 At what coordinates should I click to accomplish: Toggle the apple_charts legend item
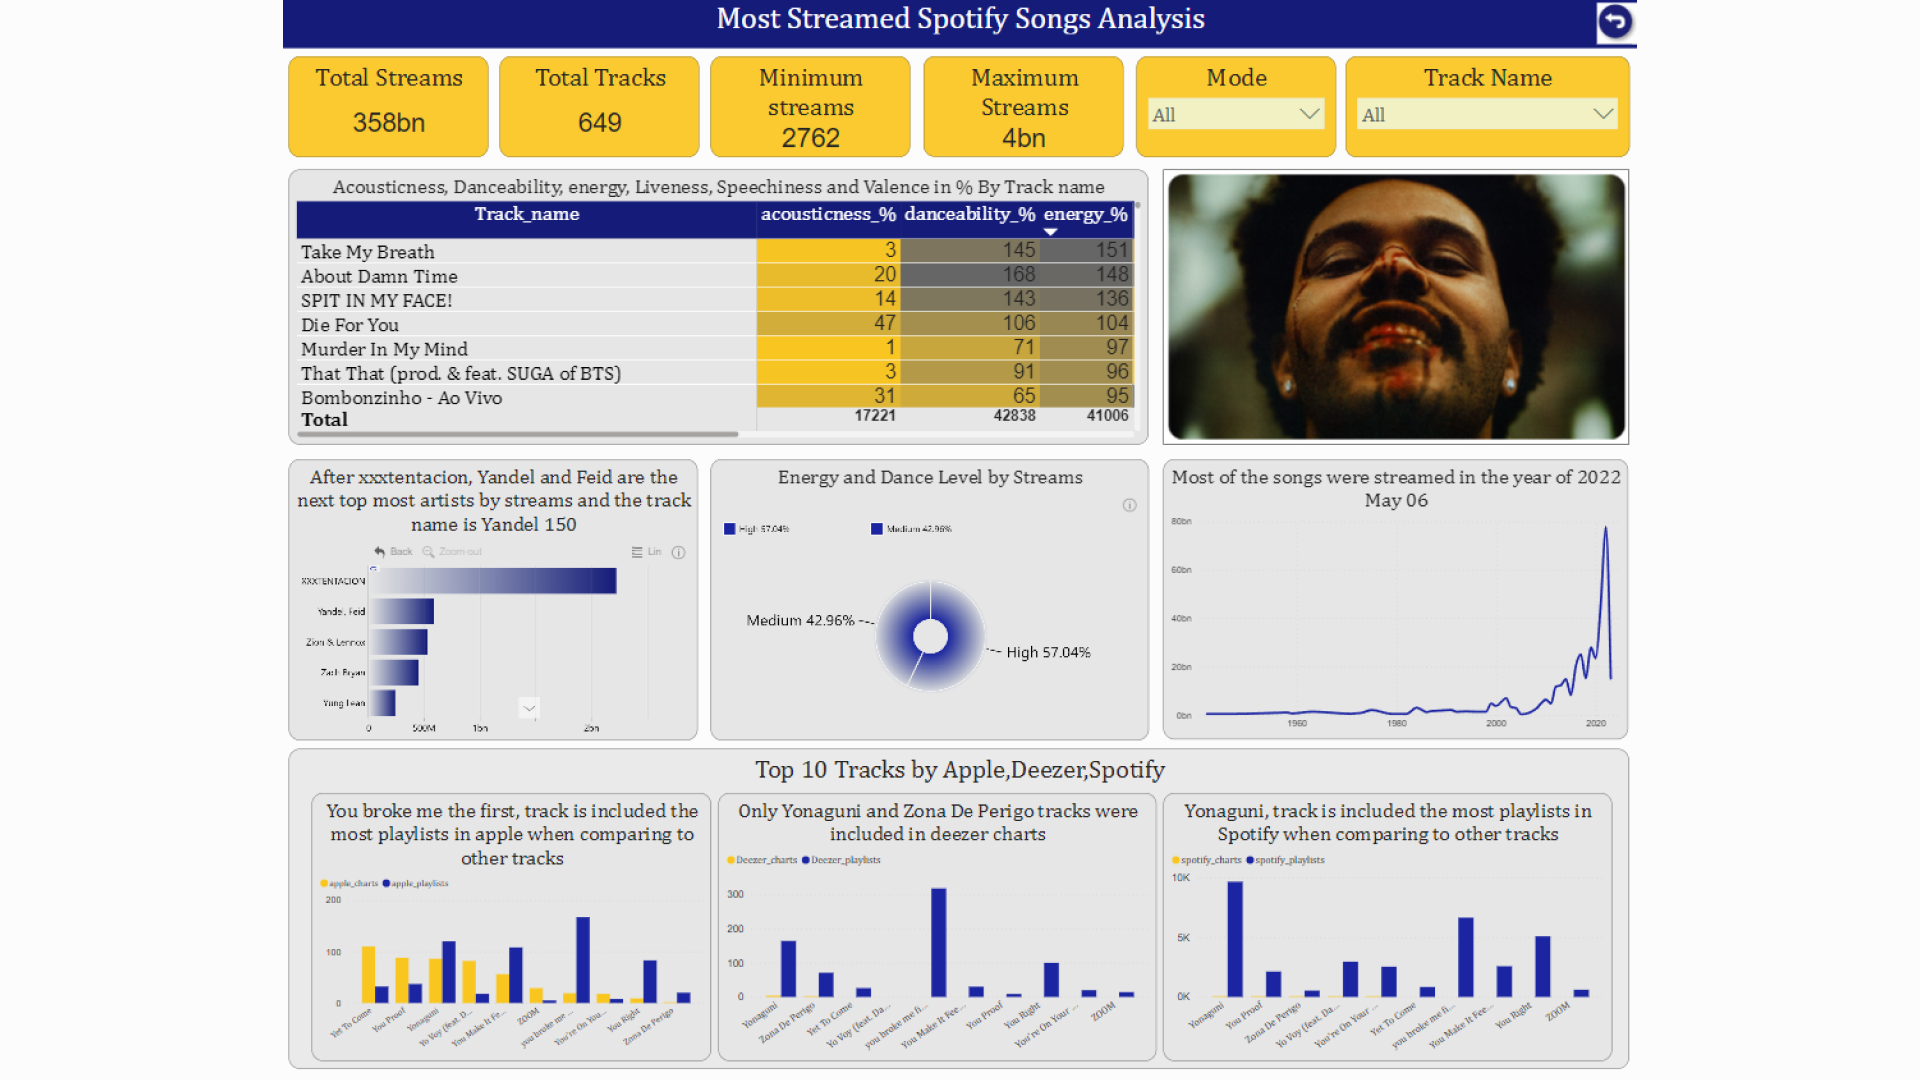pos(349,883)
